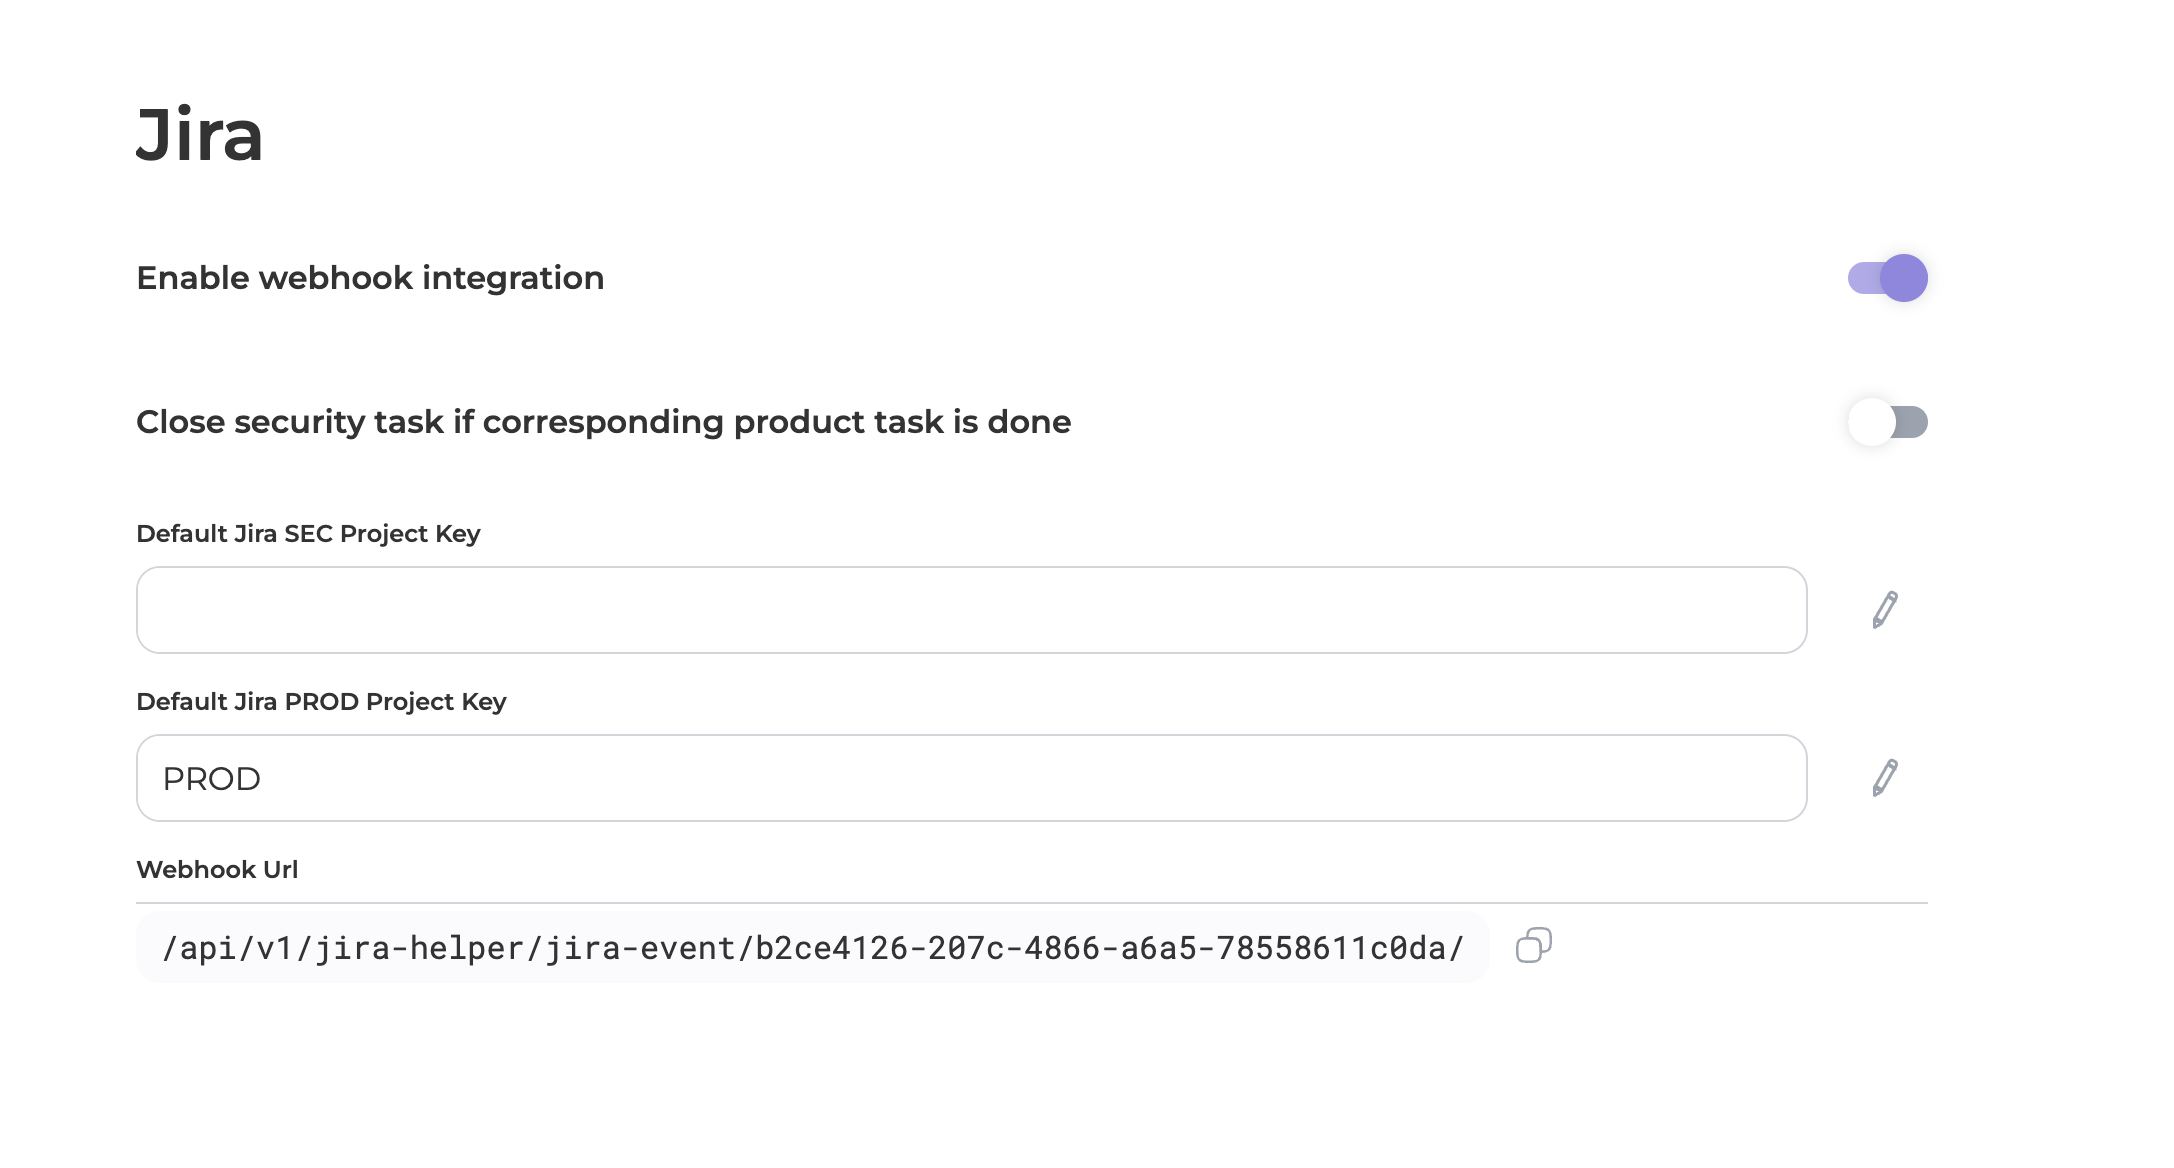Click pencil icon beside PROD key field
Screen dimensions: 2174x1168
1884,778
